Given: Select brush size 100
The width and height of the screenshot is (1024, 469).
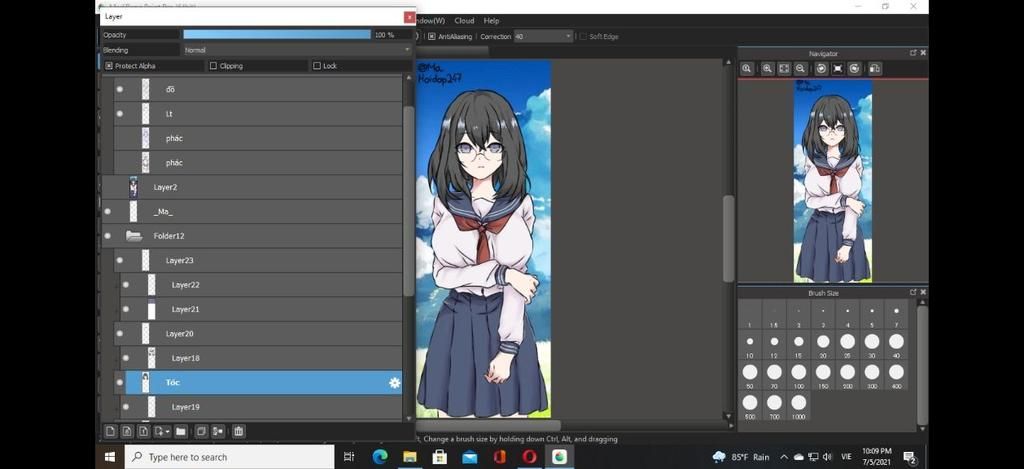Looking at the screenshot, I should 799,376.
